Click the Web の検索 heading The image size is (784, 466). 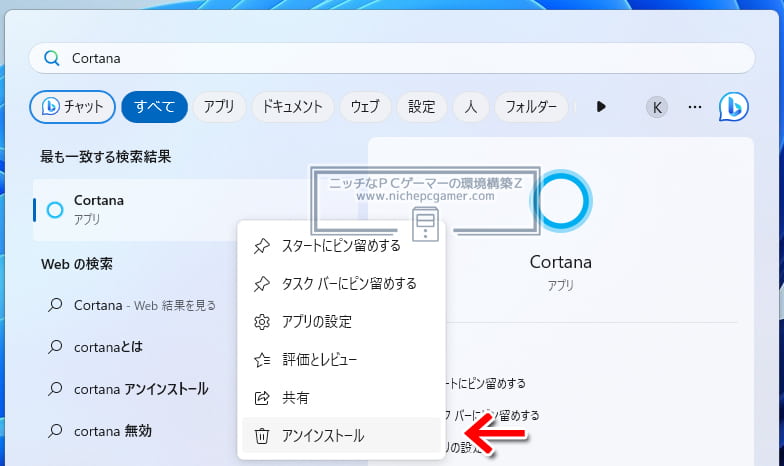click(77, 264)
